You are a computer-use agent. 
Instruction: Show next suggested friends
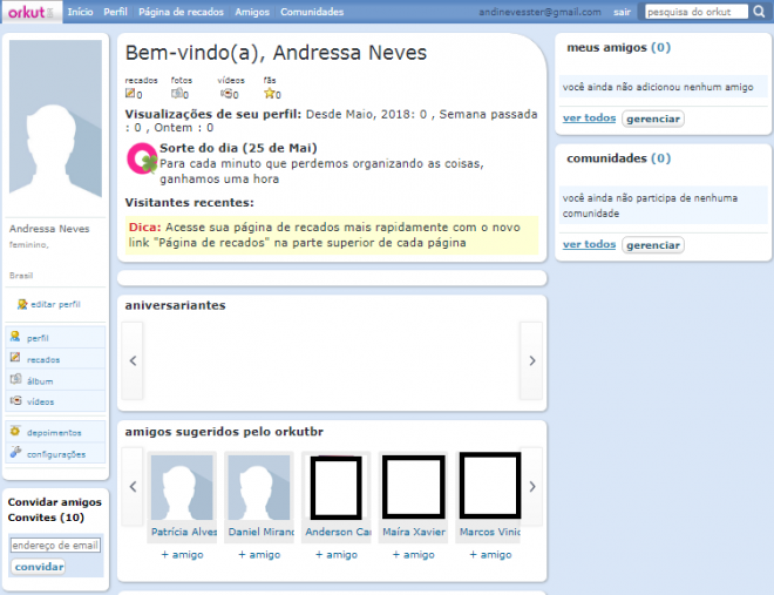[532, 487]
